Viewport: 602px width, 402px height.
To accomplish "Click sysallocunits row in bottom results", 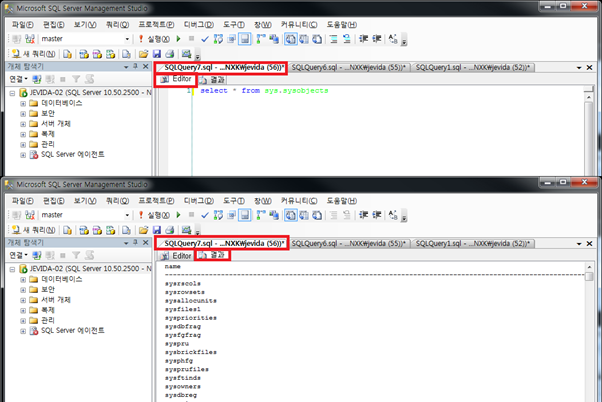I will tap(191, 301).
